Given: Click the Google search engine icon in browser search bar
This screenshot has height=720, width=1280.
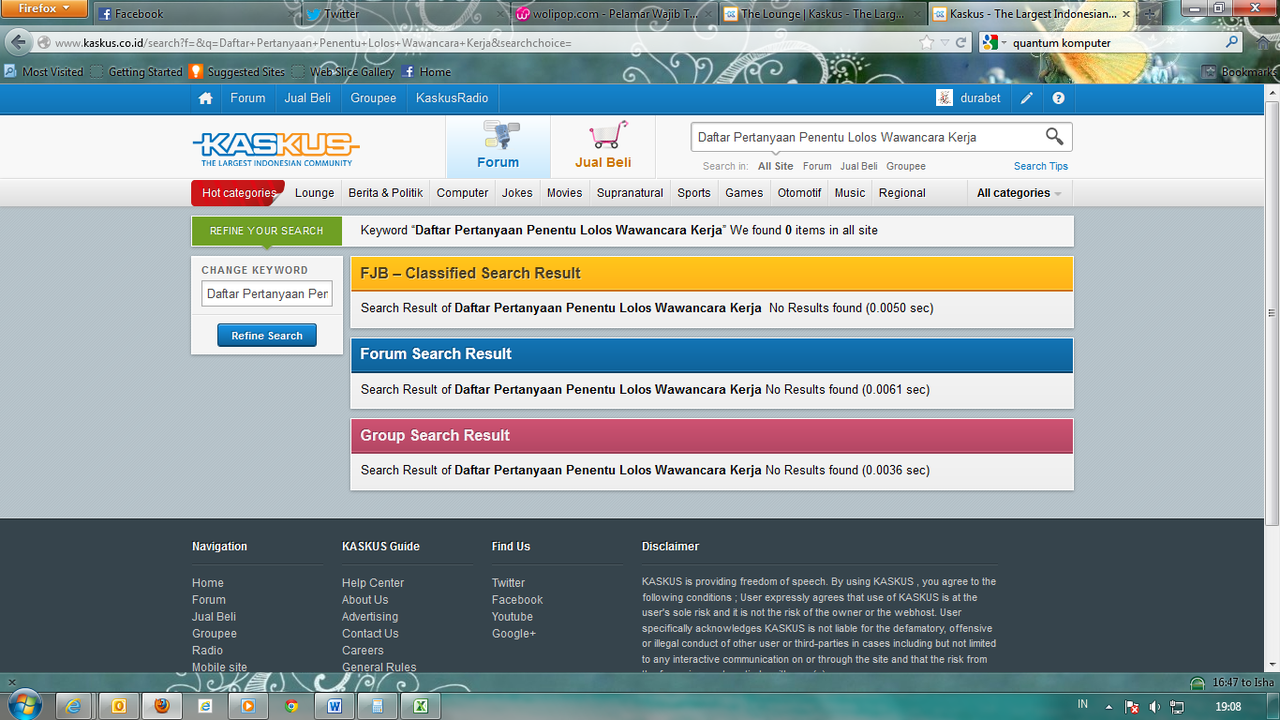Looking at the screenshot, I should pos(989,43).
